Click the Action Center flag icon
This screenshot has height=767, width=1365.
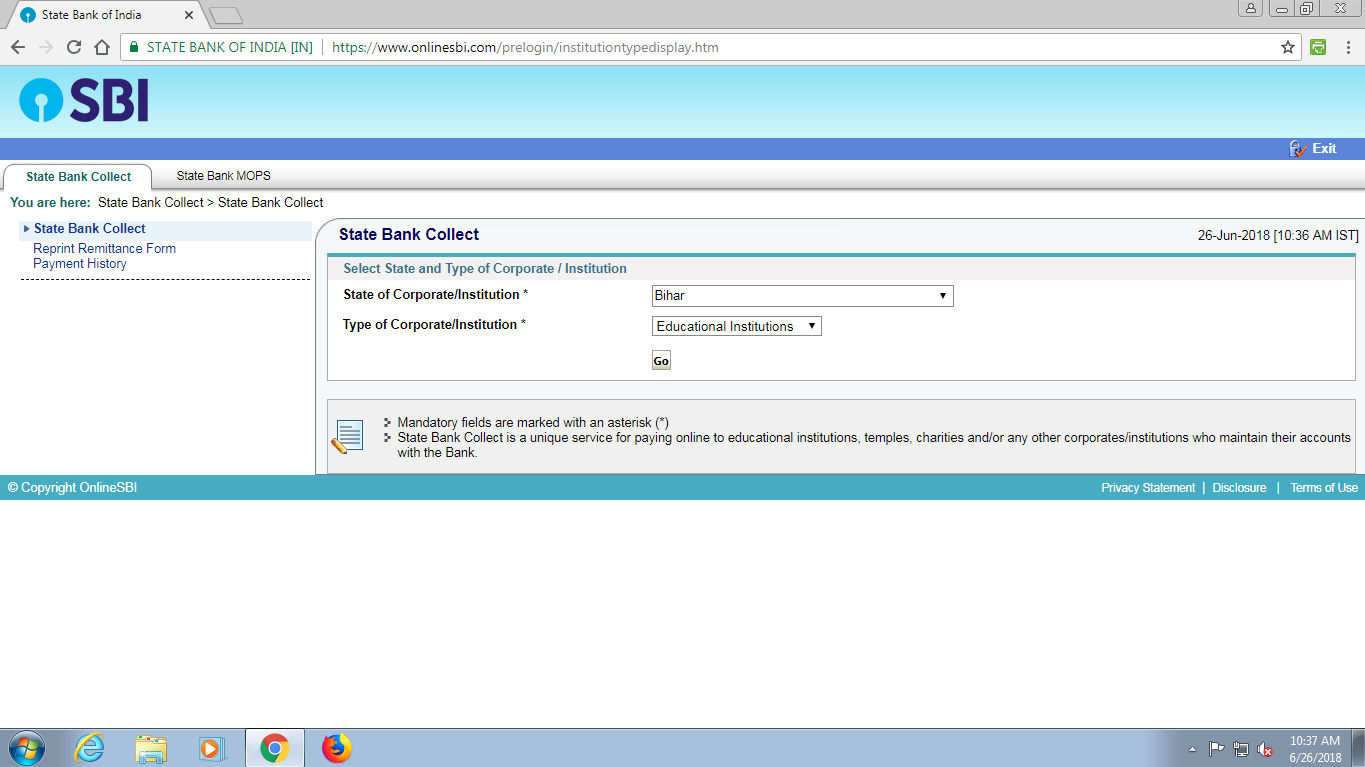coord(1217,749)
